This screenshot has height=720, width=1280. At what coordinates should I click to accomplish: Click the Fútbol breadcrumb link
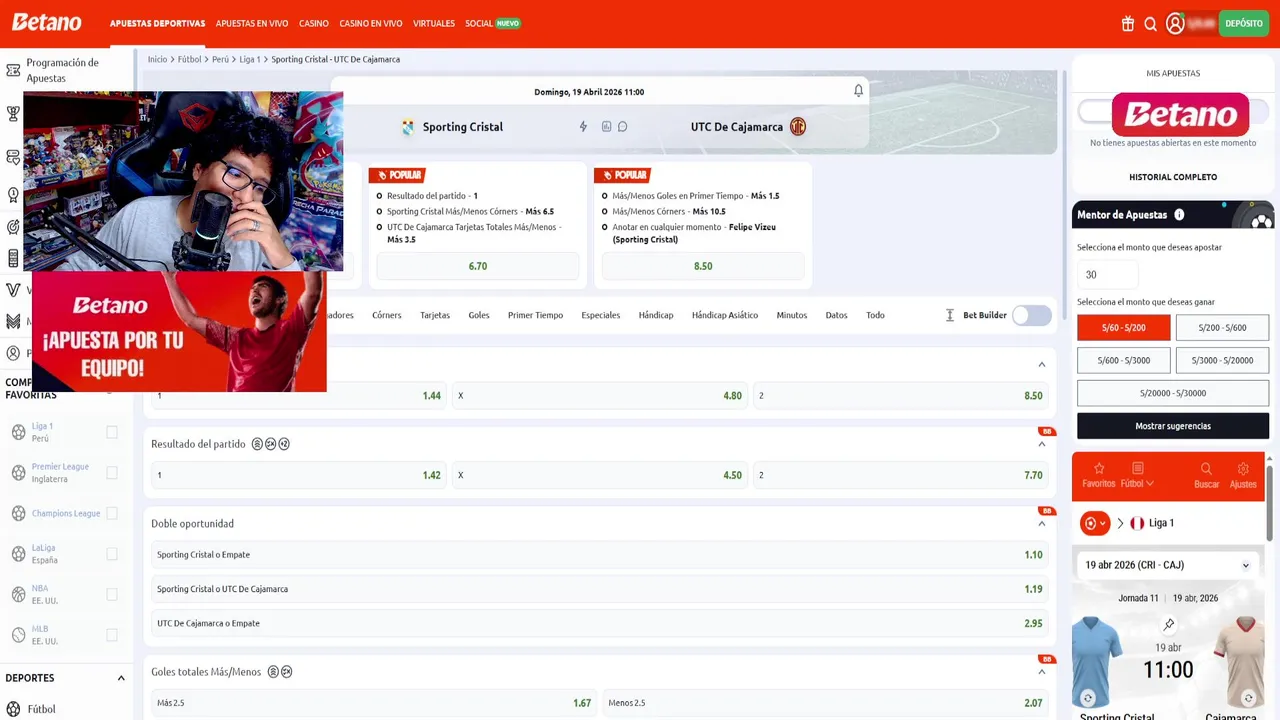click(190, 59)
